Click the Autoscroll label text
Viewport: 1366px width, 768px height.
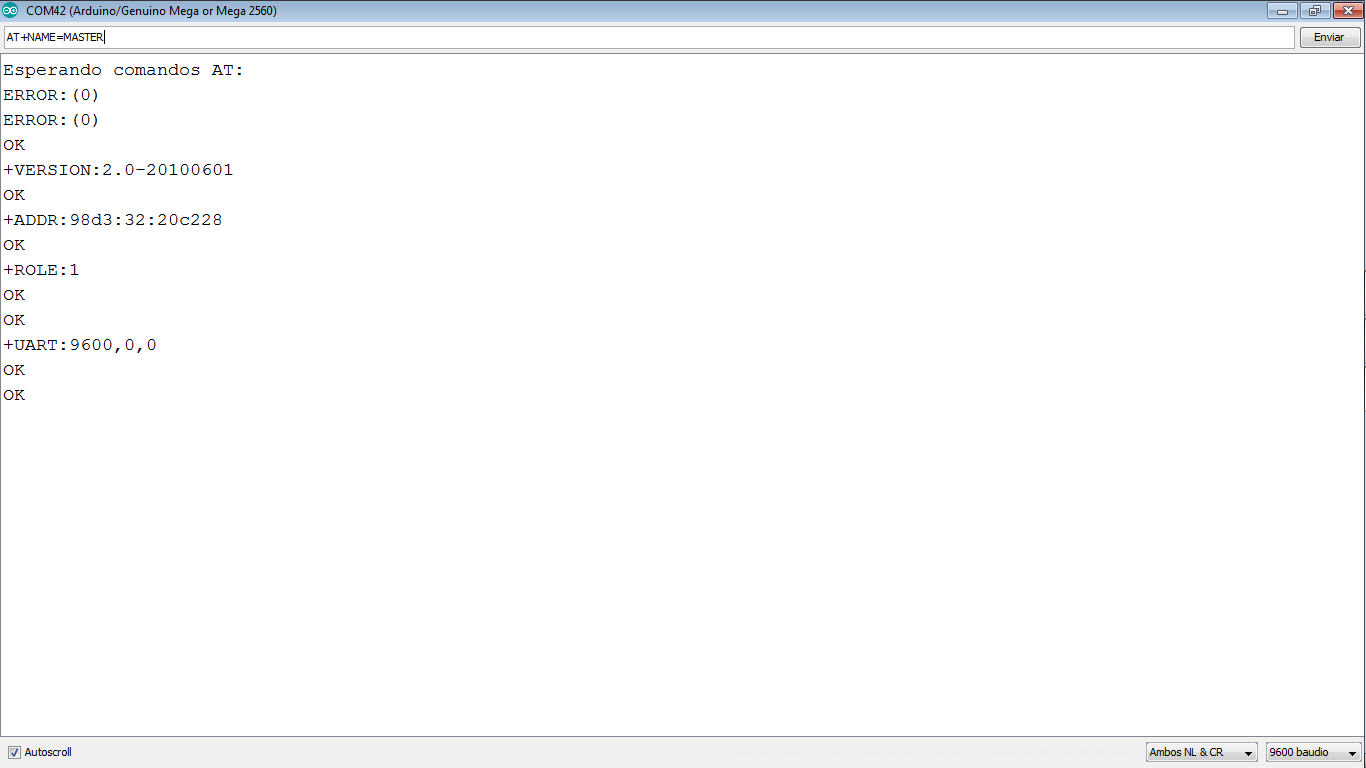click(48, 752)
